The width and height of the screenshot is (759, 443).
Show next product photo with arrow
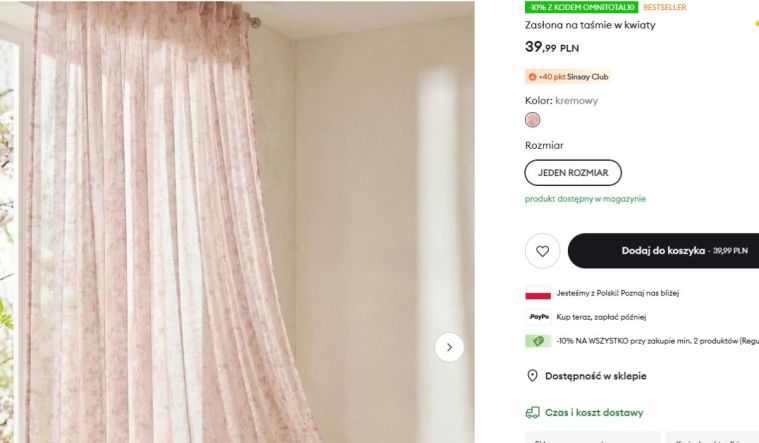coord(449,347)
